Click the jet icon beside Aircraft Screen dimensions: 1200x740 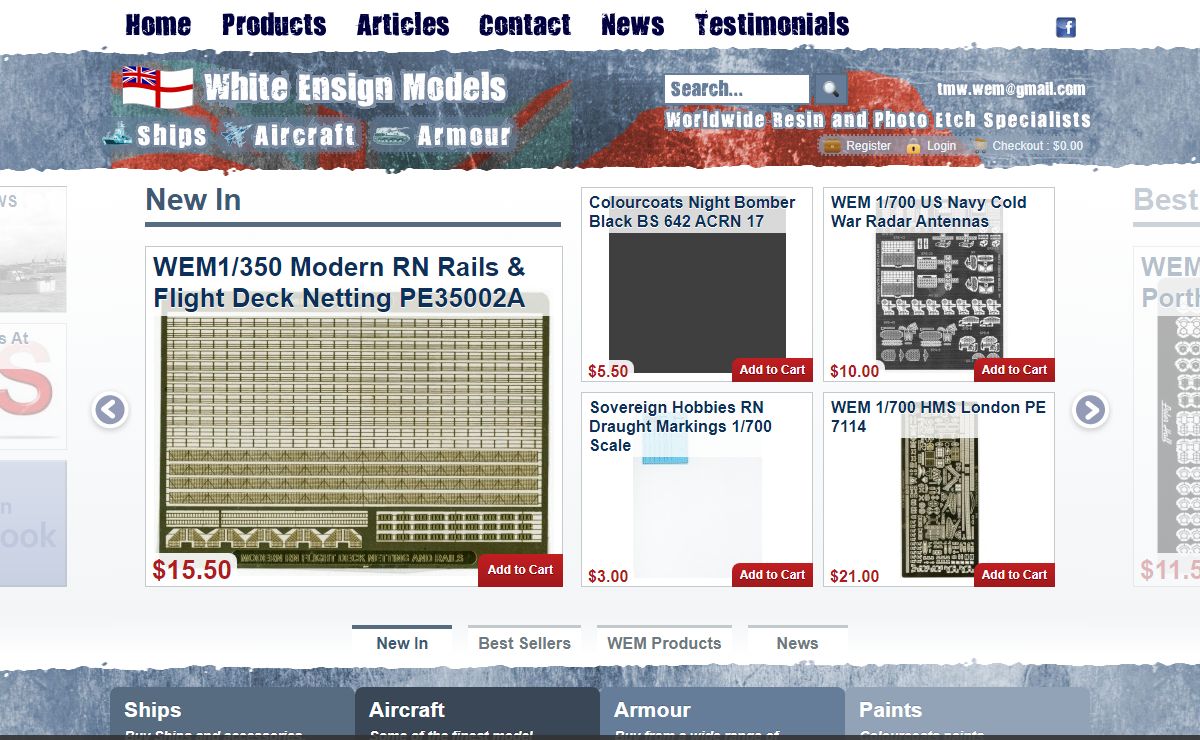(x=235, y=134)
